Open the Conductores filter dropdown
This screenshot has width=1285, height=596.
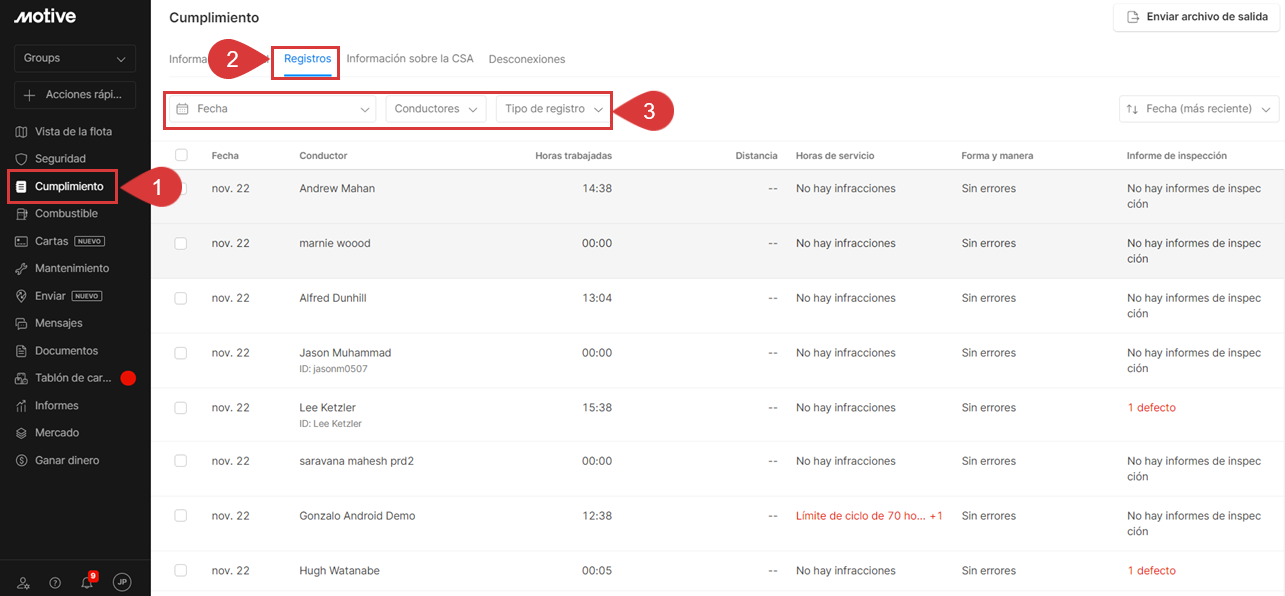[x=435, y=109]
